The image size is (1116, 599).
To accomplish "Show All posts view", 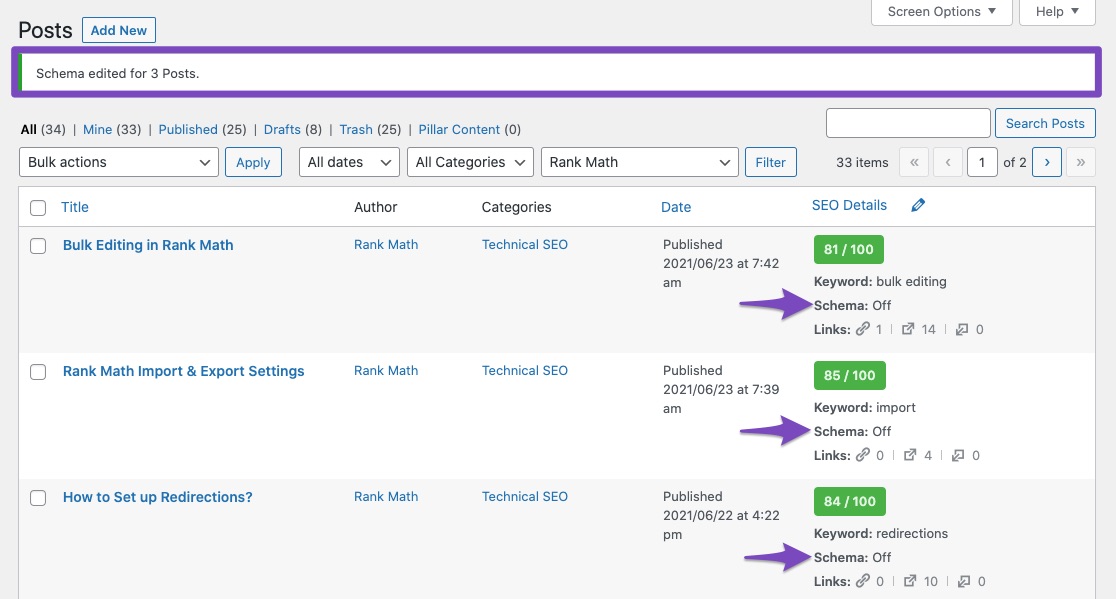I will (28, 129).
